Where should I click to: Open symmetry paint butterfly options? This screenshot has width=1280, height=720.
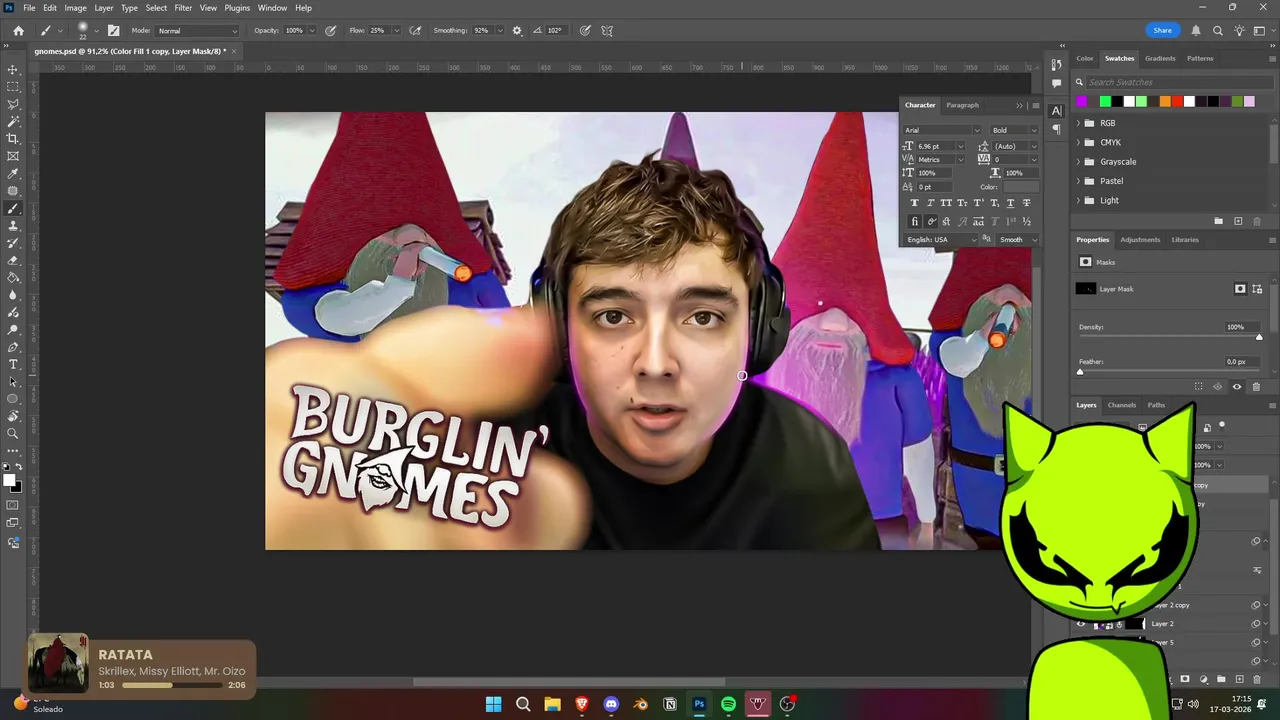607,30
